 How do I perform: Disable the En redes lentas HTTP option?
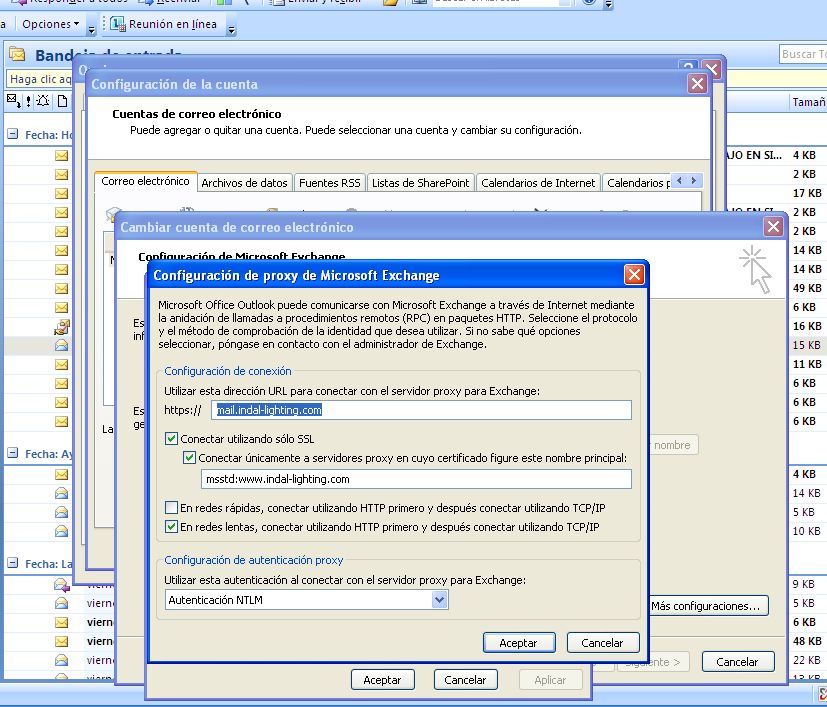pos(172,527)
